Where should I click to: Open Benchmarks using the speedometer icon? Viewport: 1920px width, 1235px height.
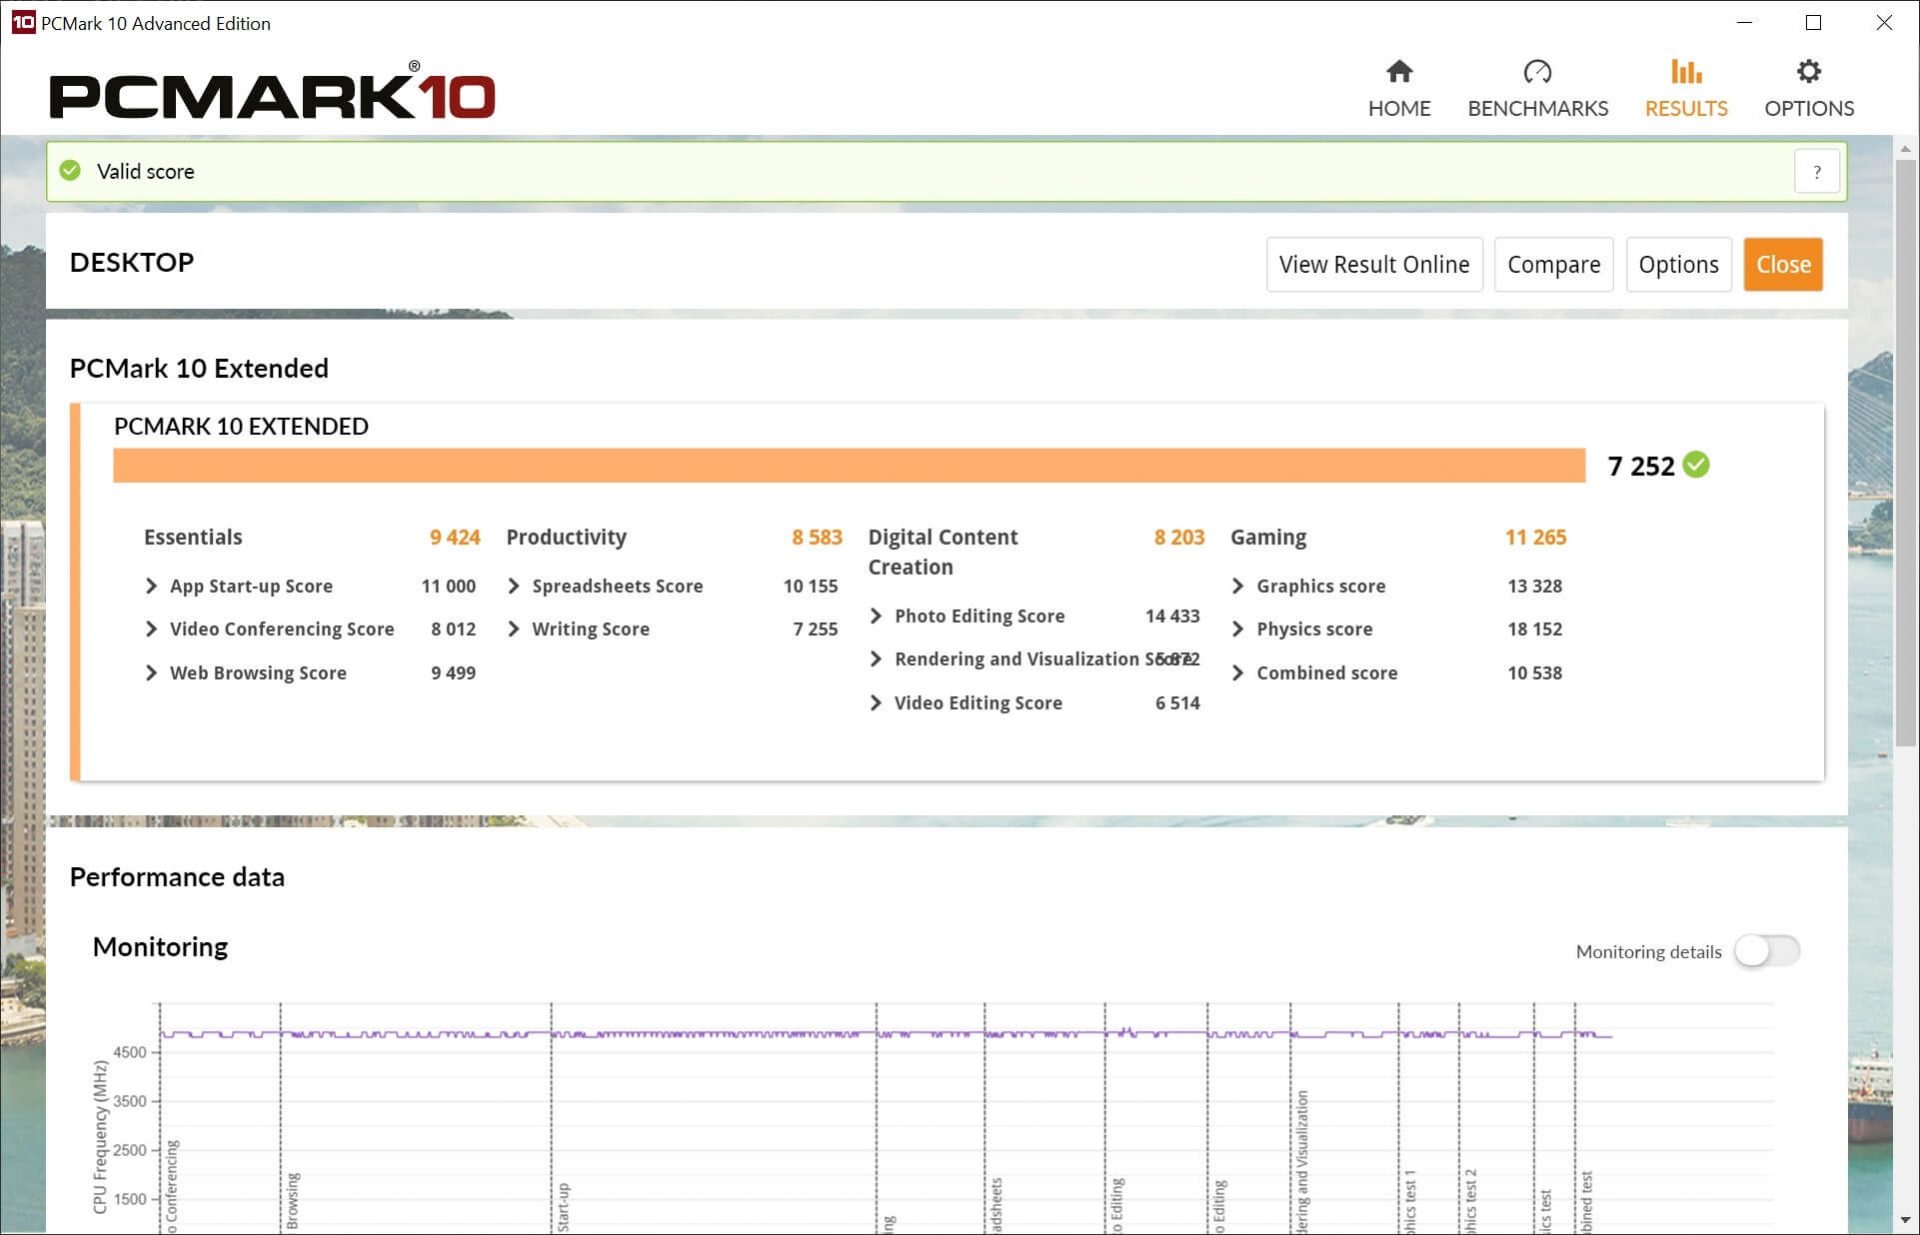[x=1537, y=71]
